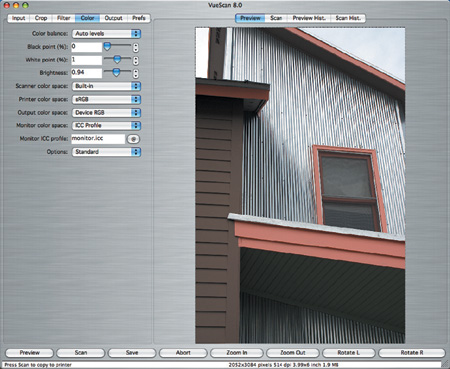
Task: Rotate the image right with Rotate R
Action: (x=412, y=353)
